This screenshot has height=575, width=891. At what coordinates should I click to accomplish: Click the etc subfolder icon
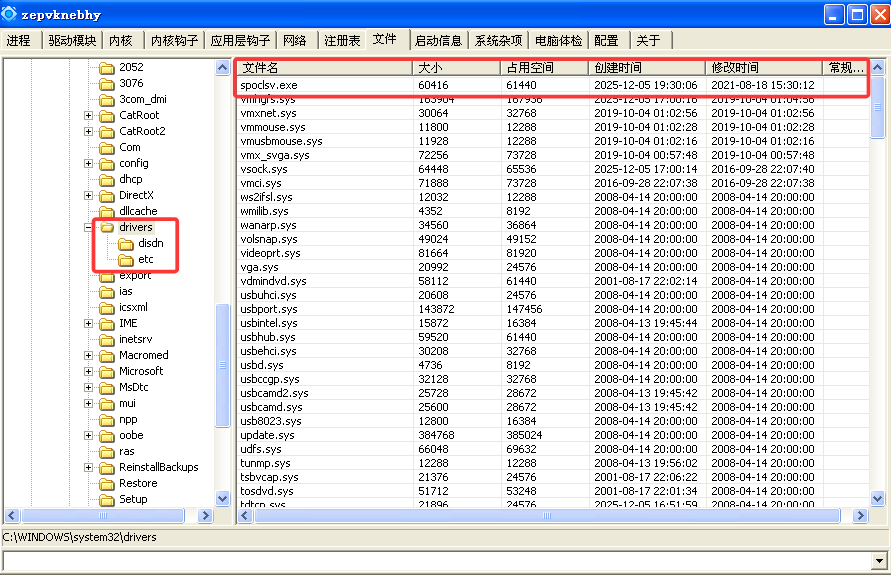tap(125, 260)
